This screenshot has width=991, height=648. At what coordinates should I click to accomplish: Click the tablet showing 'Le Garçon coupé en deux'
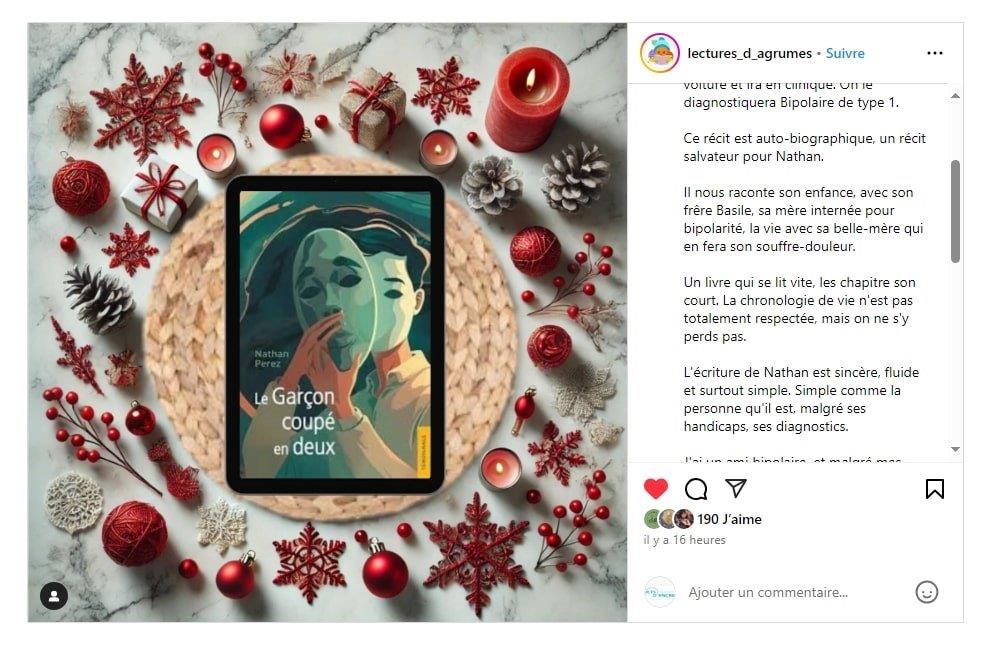click(x=335, y=335)
